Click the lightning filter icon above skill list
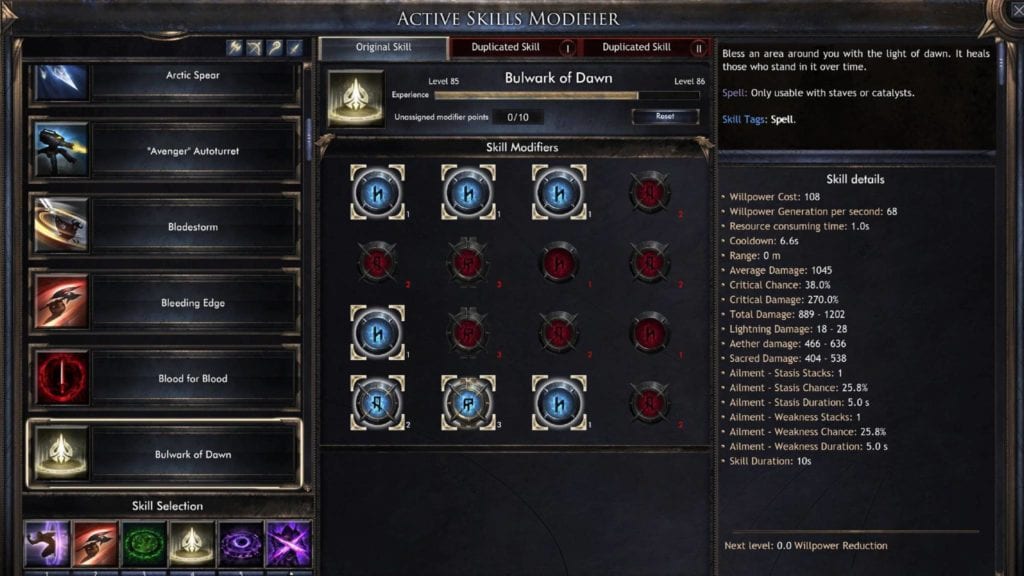 click(234, 47)
